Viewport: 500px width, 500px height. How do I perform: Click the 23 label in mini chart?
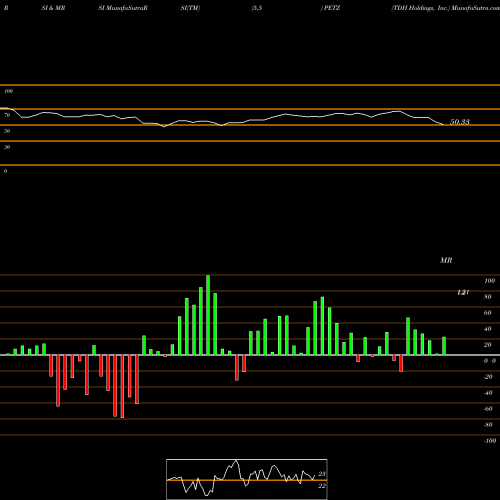322,474
